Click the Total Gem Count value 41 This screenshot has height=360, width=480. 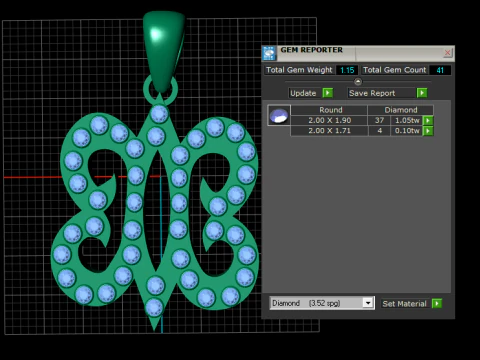440,70
